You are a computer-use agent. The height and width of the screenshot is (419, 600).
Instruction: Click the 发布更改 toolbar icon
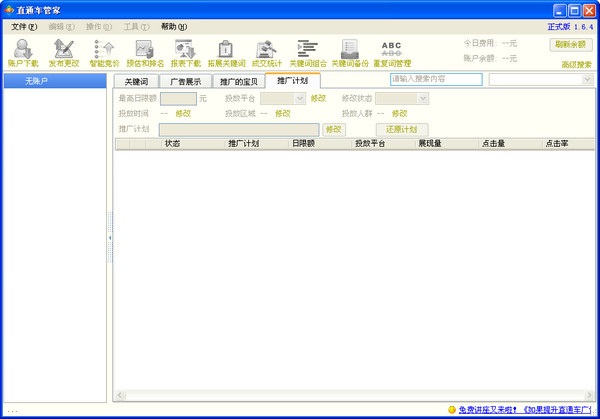pos(64,53)
